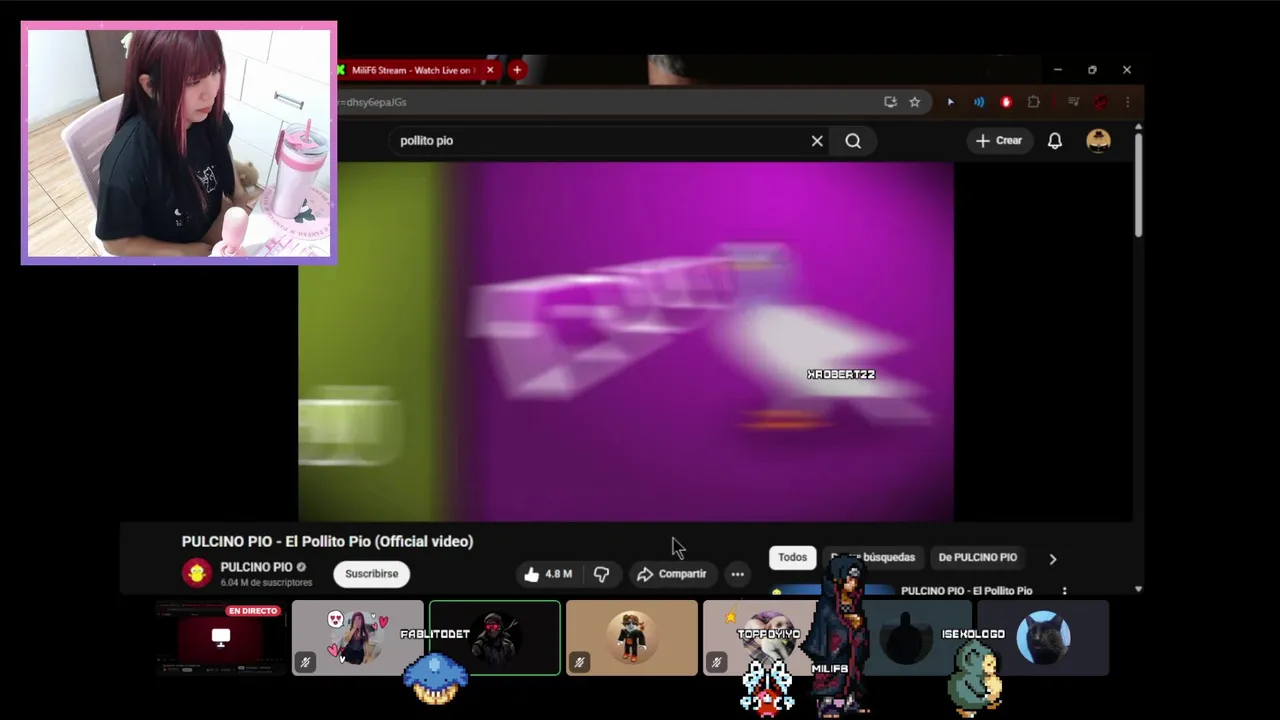Clear the YouTube search text
1280x720 pixels.
817,141
